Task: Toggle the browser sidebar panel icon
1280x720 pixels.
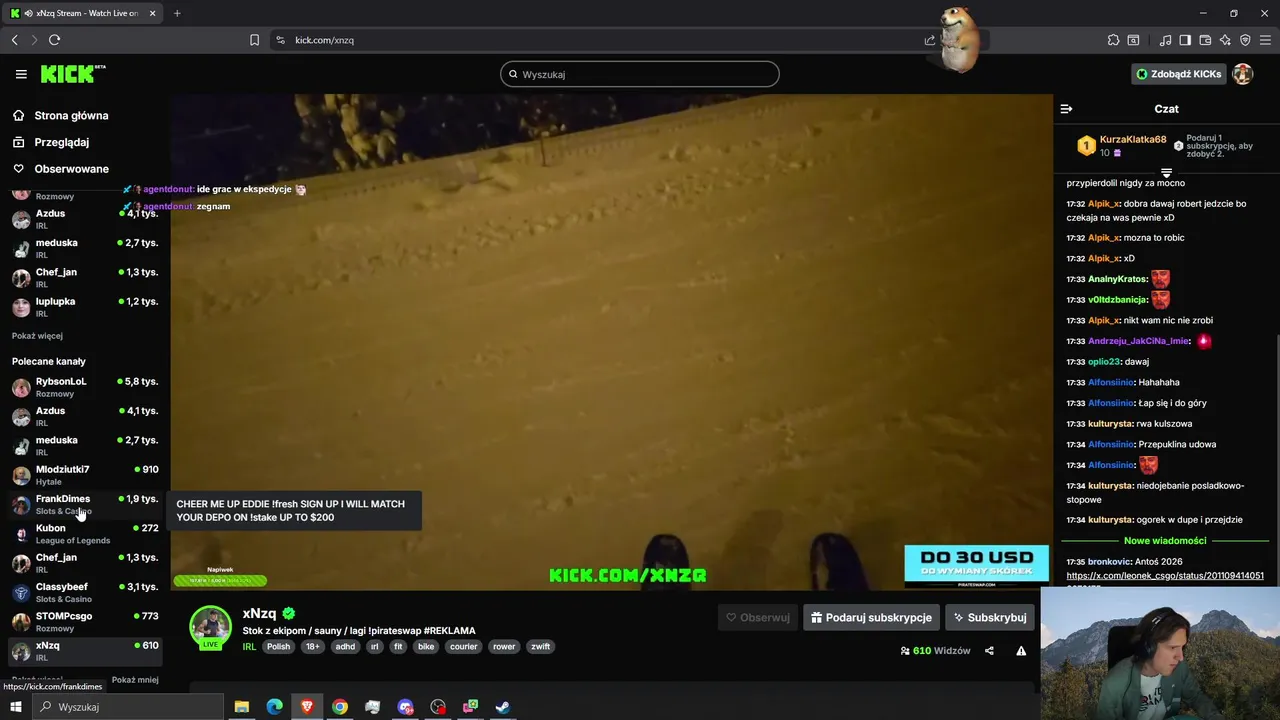Action: click(x=1185, y=40)
